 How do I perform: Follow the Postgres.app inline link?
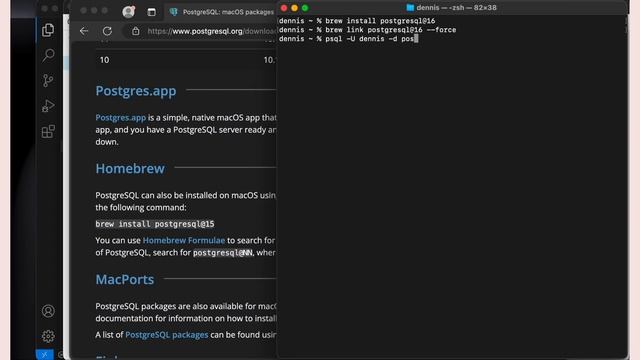pos(120,118)
